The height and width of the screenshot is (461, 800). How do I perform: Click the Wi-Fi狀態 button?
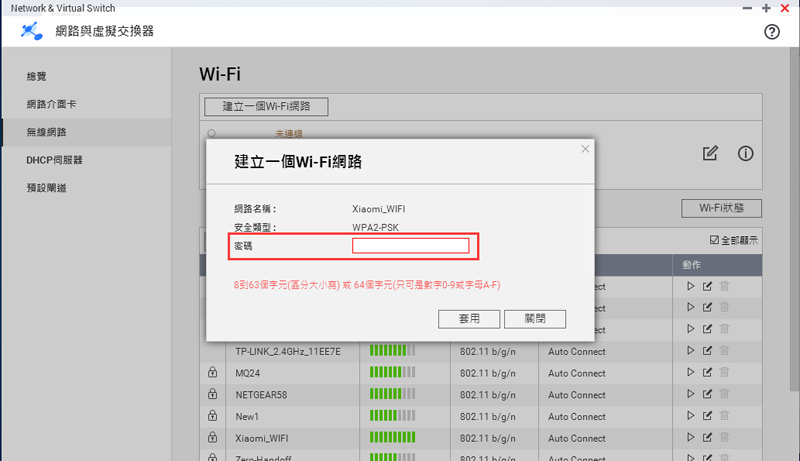point(721,209)
